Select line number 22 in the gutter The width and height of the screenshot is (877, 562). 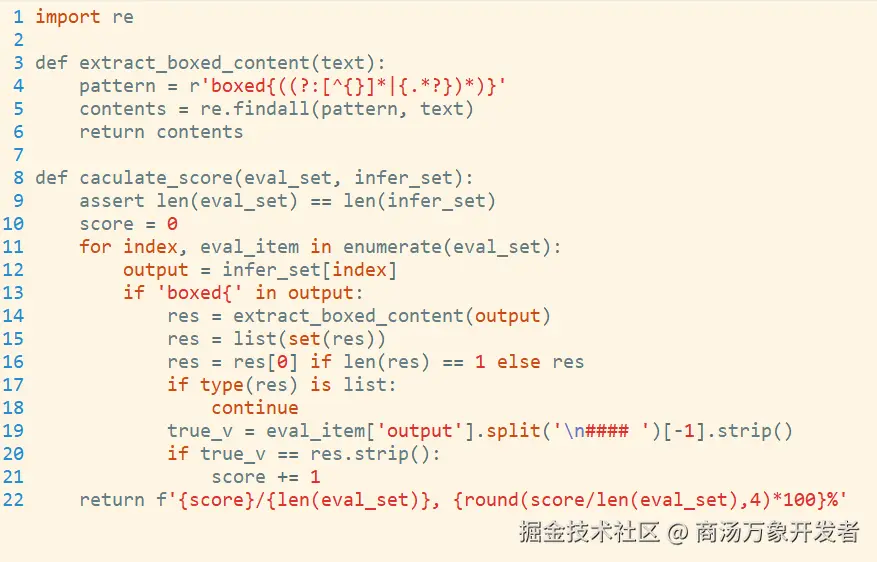coord(13,499)
